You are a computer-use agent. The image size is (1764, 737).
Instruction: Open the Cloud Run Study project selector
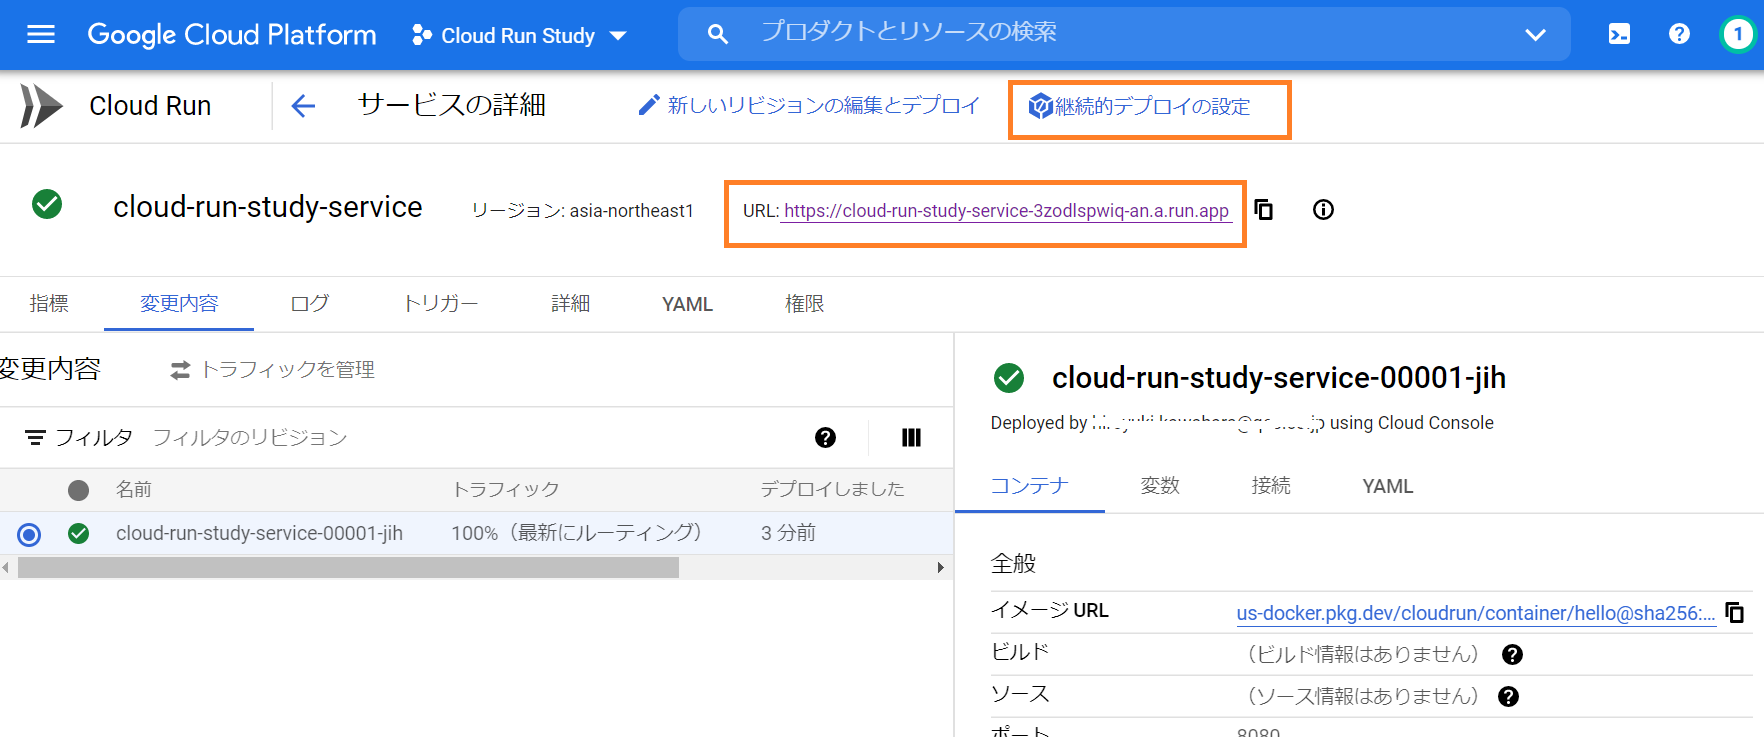point(519,35)
